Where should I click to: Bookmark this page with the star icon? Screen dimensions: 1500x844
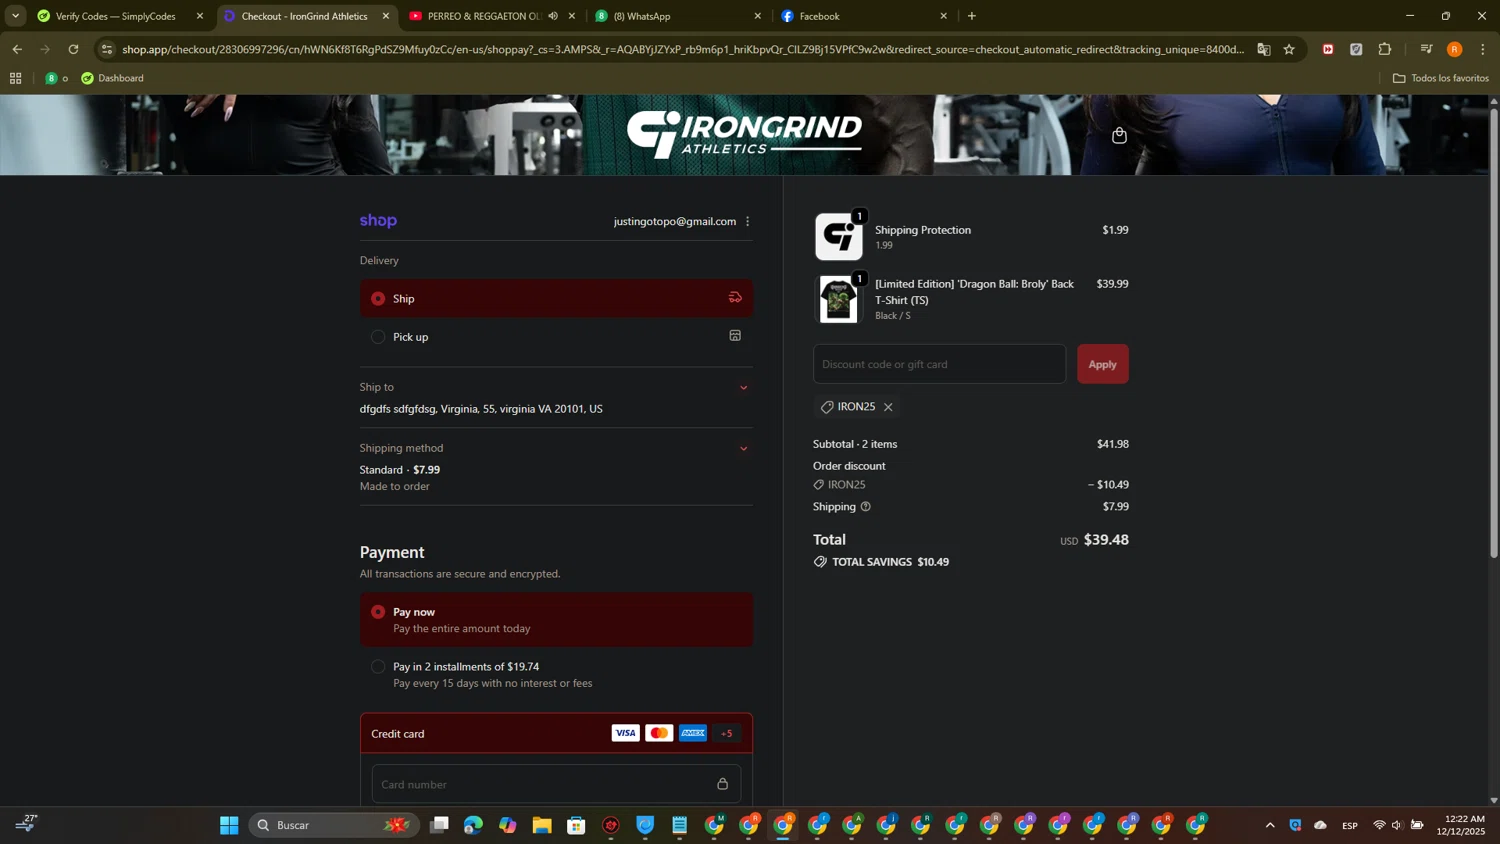(1289, 49)
